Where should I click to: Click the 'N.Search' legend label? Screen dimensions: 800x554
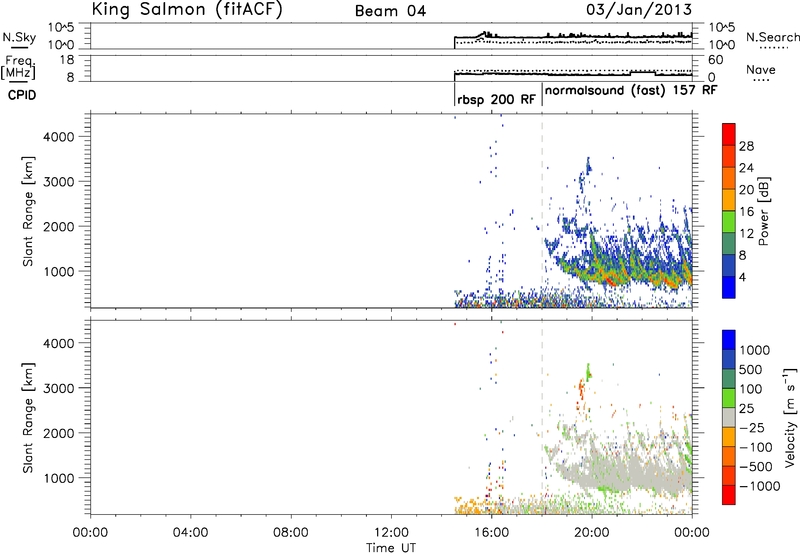click(x=772, y=37)
